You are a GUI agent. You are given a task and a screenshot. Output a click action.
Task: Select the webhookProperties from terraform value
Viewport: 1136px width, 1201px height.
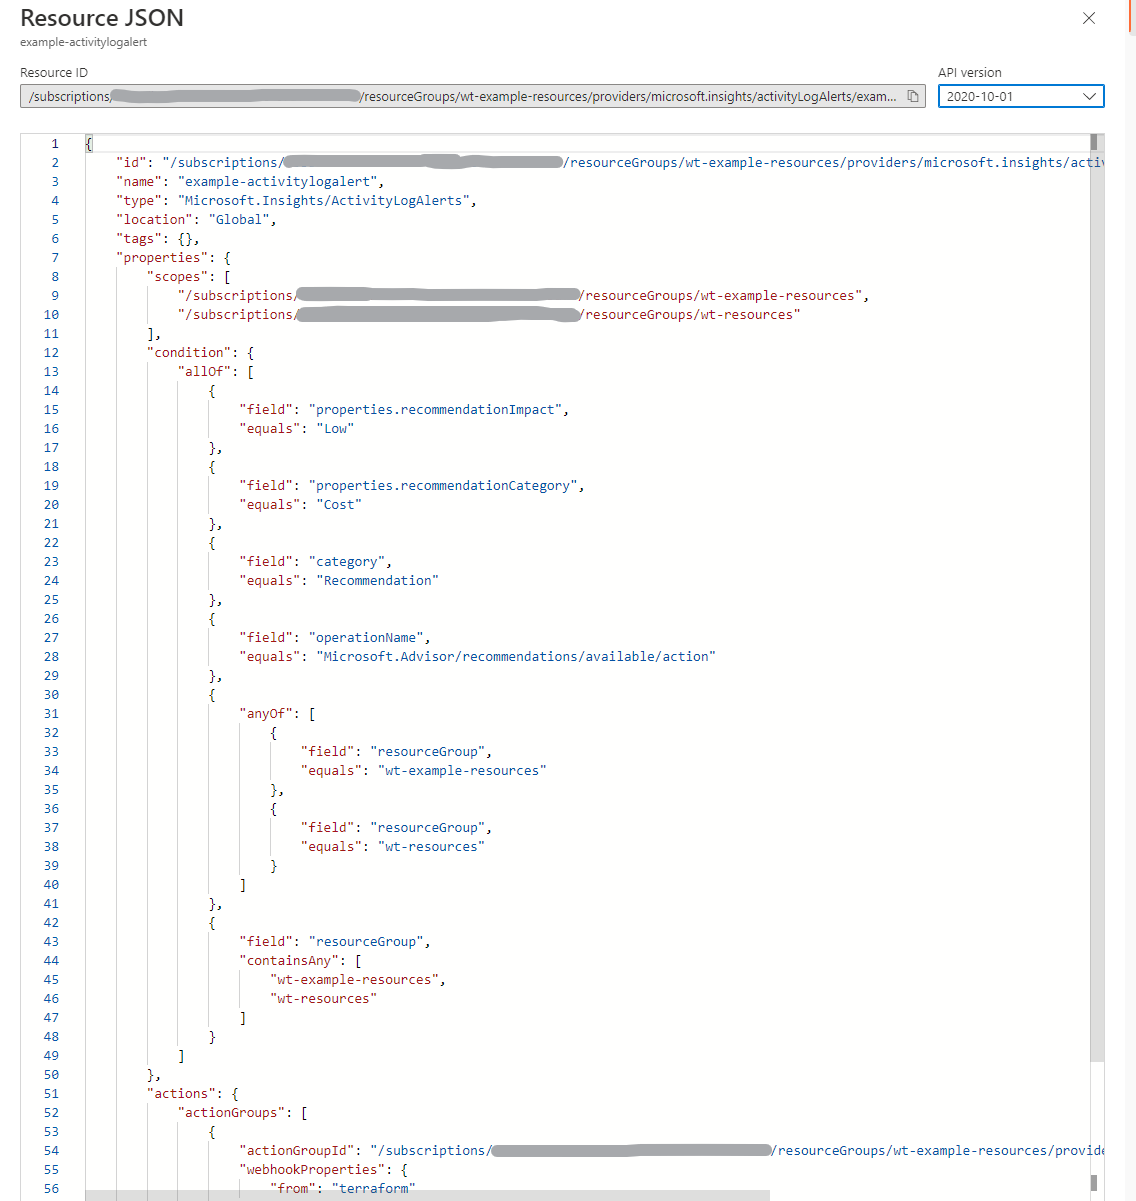(375, 1188)
